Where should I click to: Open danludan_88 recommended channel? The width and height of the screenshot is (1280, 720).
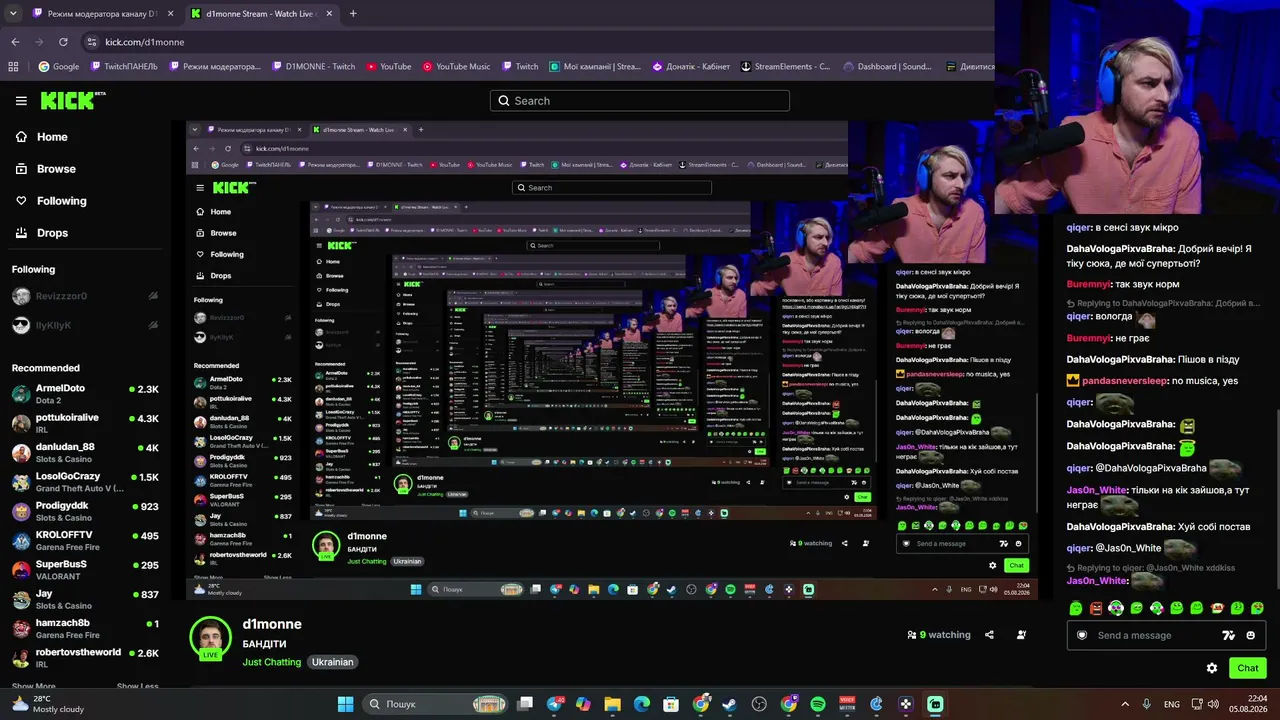[85, 452]
